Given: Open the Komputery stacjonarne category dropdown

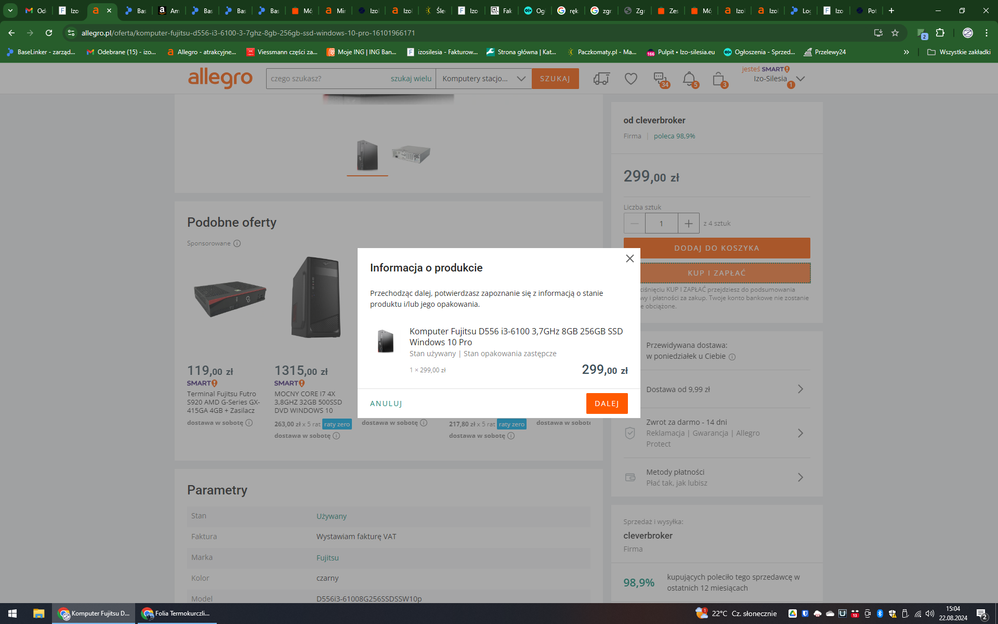Looking at the screenshot, I should point(484,78).
